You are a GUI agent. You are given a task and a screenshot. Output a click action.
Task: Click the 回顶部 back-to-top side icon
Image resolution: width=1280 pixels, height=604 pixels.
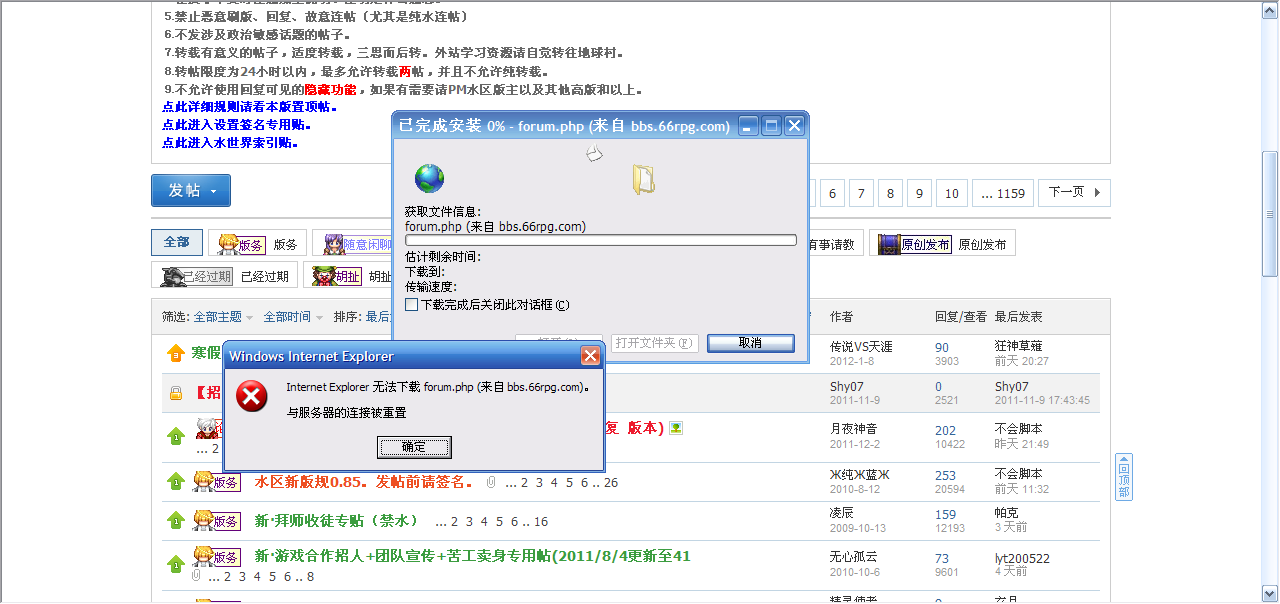pos(1124,476)
